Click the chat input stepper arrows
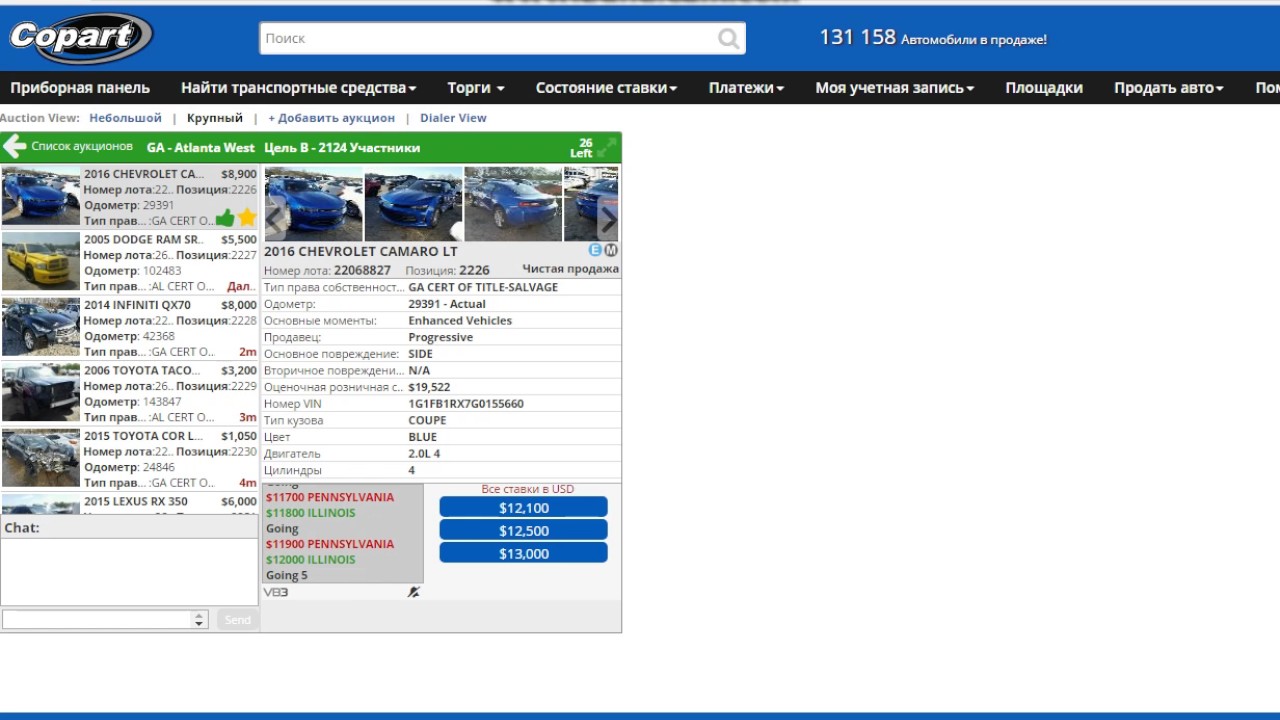The width and height of the screenshot is (1280, 720). coord(199,620)
